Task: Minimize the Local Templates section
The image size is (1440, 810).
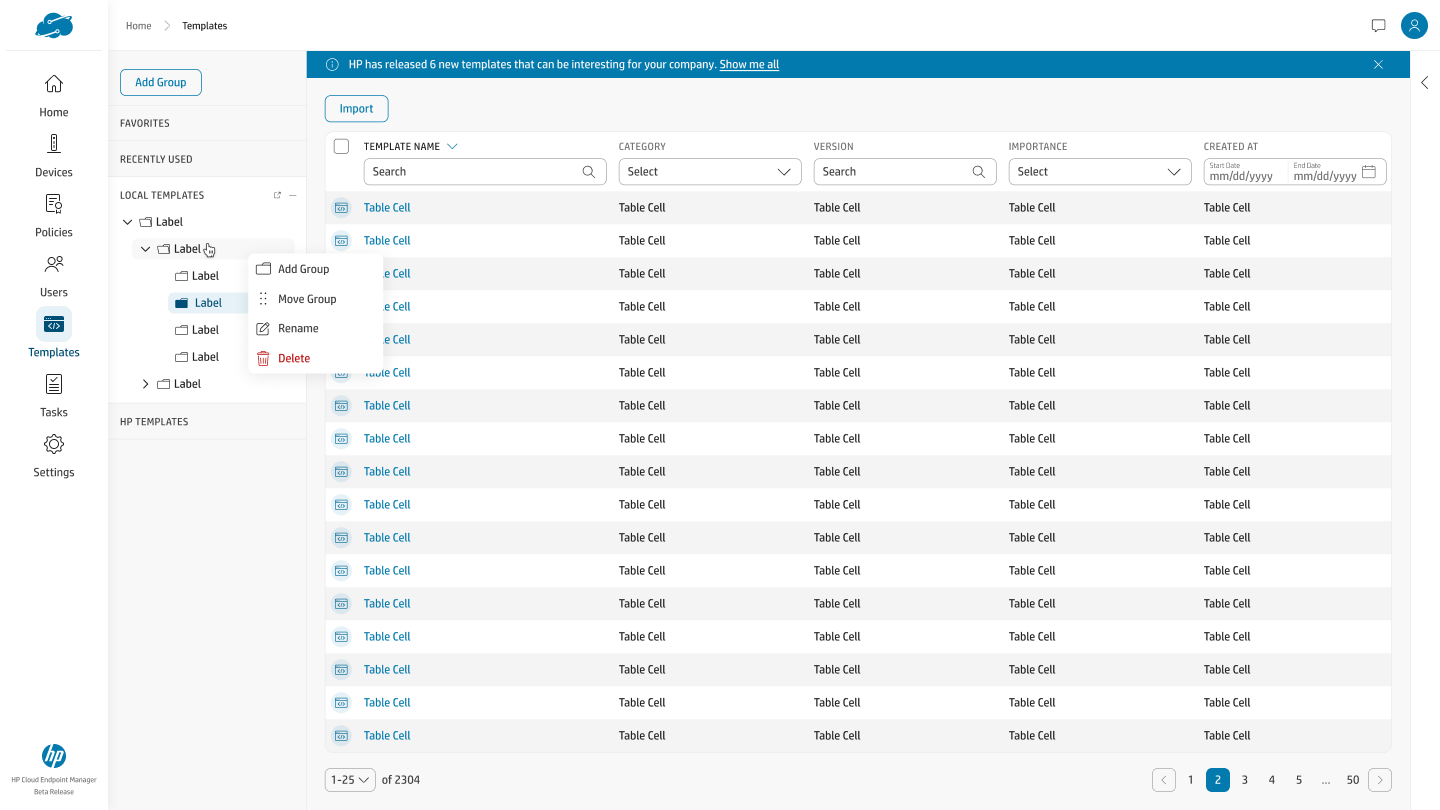Action: 293,195
